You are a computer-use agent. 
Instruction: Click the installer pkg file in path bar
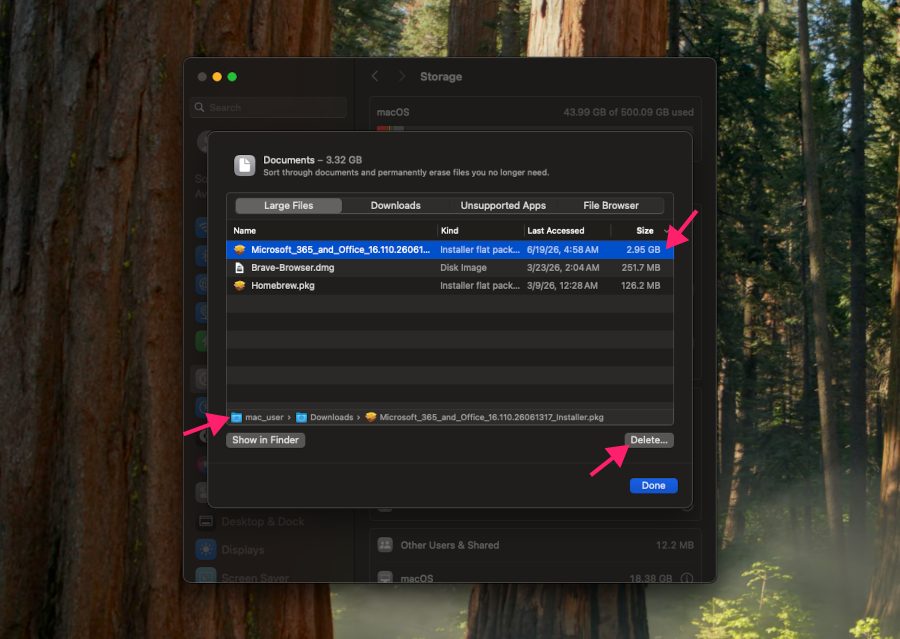(x=484, y=417)
